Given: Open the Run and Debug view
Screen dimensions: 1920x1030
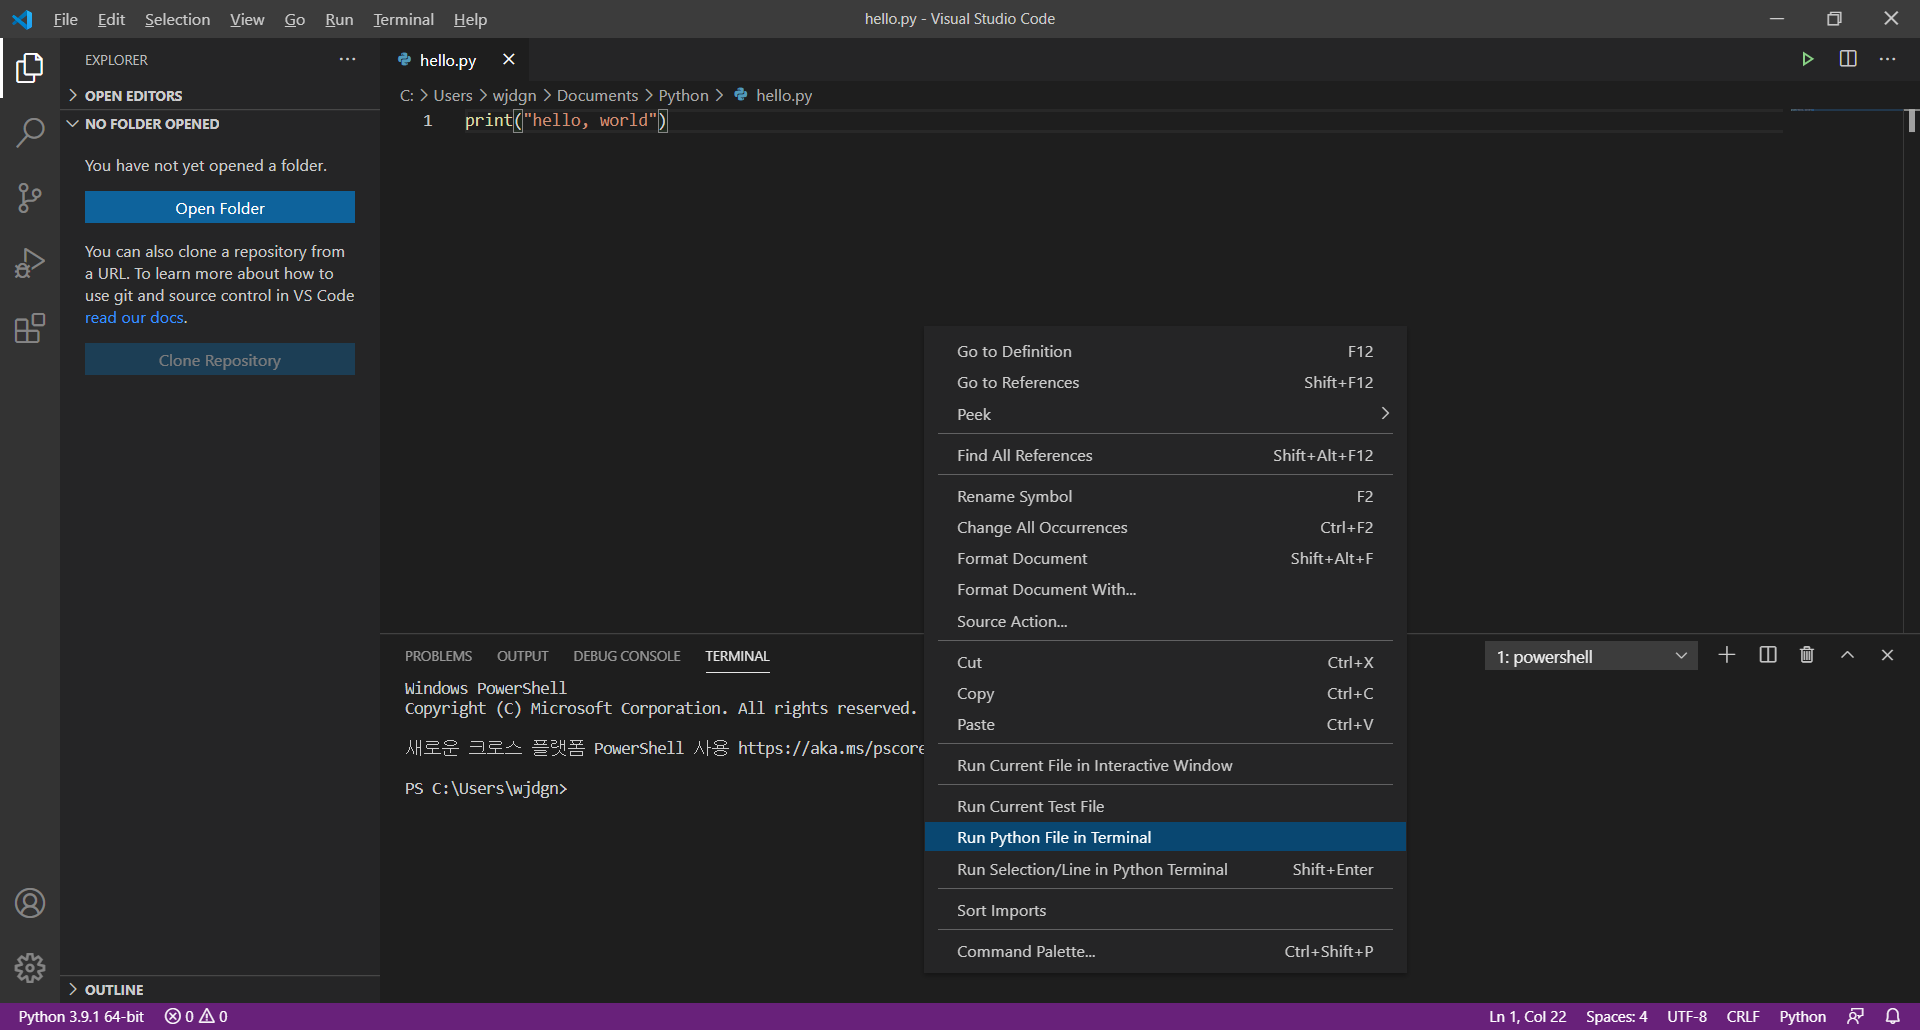Looking at the screenshot, I should point(30,263).
